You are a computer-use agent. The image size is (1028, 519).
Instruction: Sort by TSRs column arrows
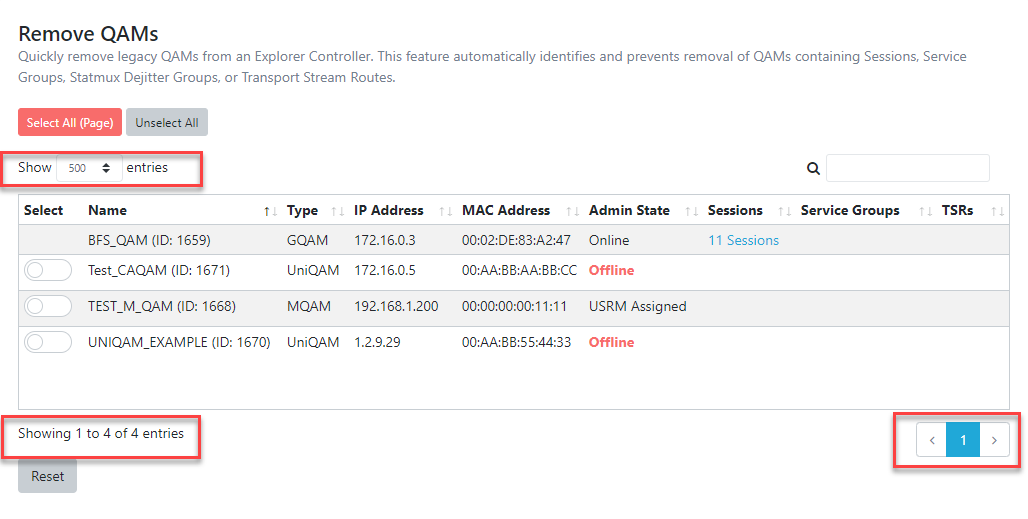(998, 211)
